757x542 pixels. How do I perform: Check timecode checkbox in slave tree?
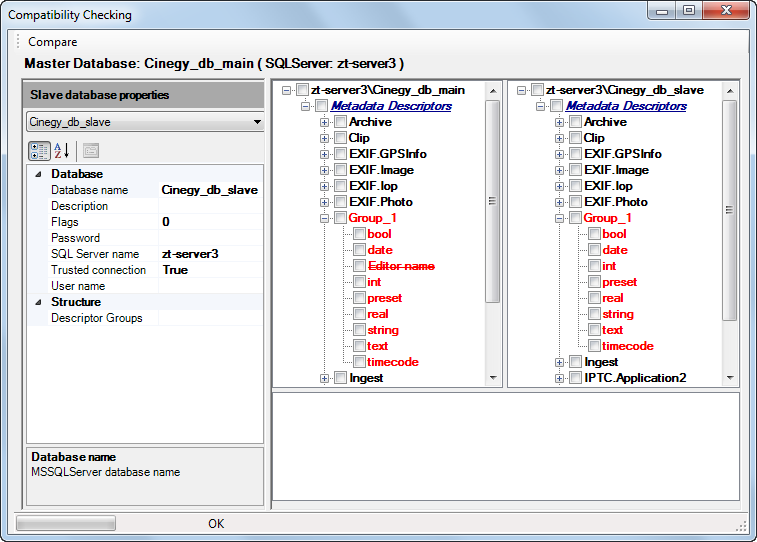tap(594, 346)
